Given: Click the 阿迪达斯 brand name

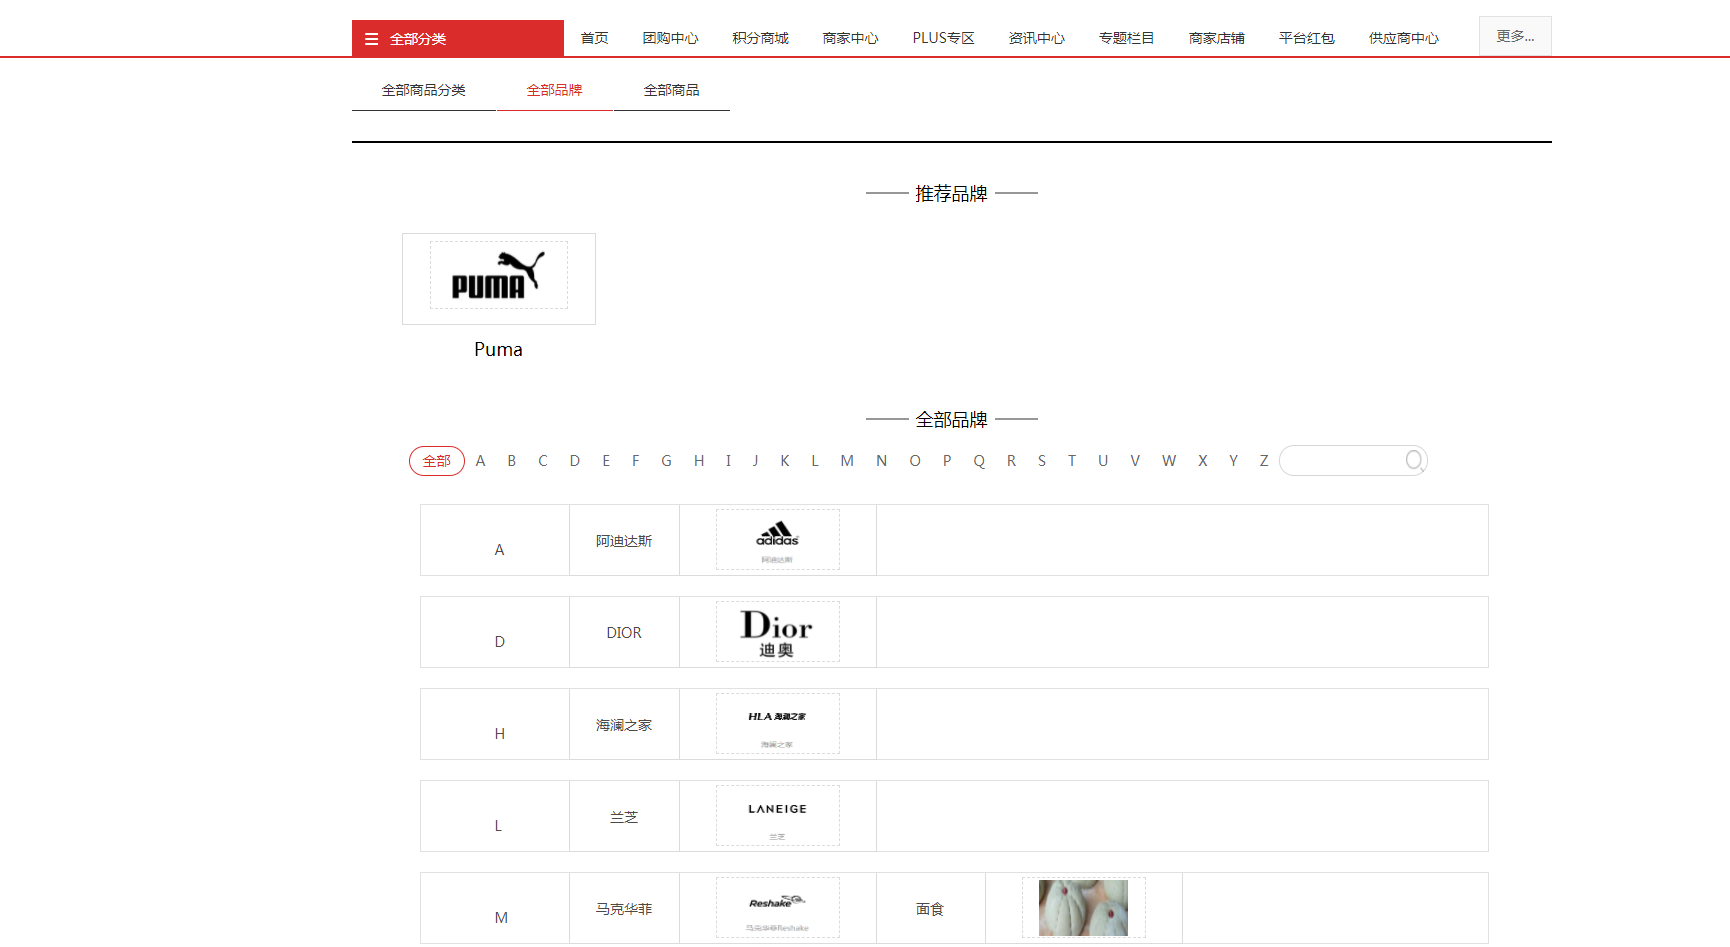Looking at the screenshot, I should [x=624, y=541].
